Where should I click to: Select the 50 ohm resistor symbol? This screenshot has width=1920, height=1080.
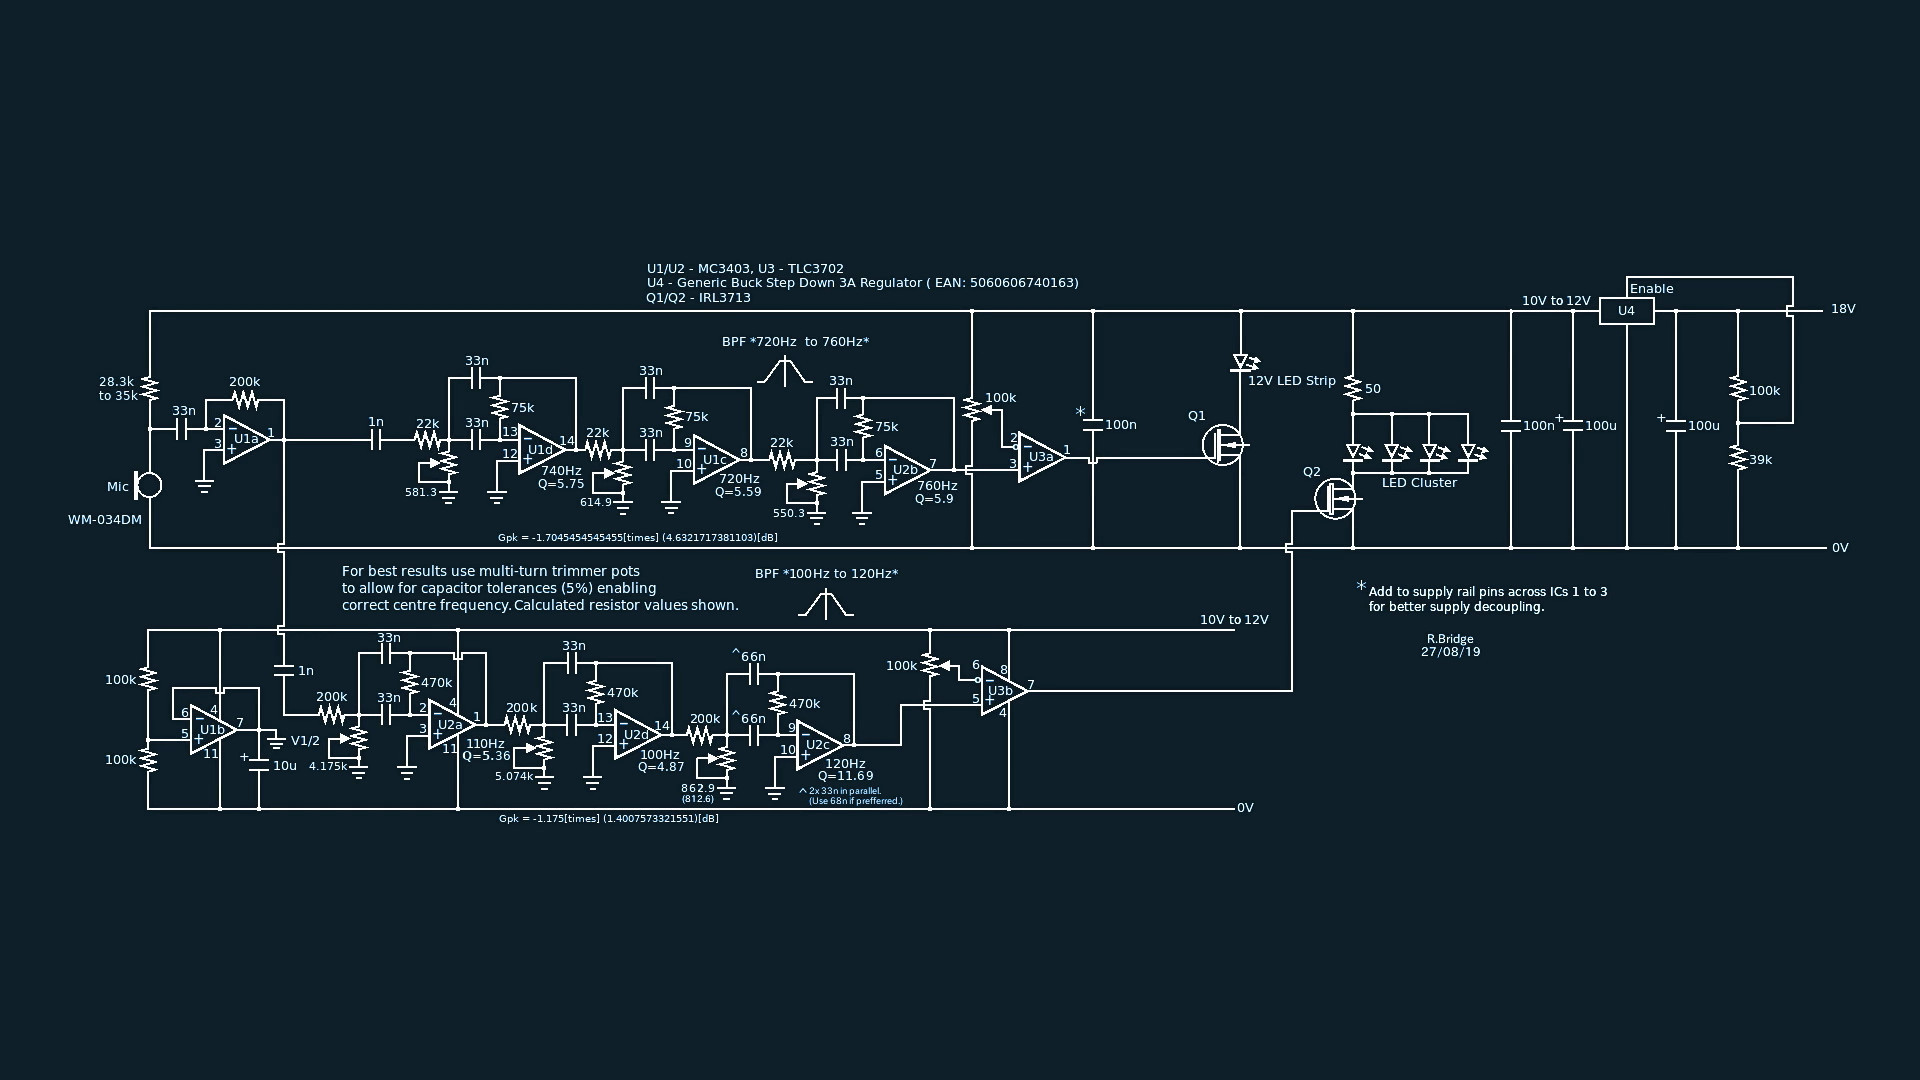pyautogui.click(x=1353, y=388)
